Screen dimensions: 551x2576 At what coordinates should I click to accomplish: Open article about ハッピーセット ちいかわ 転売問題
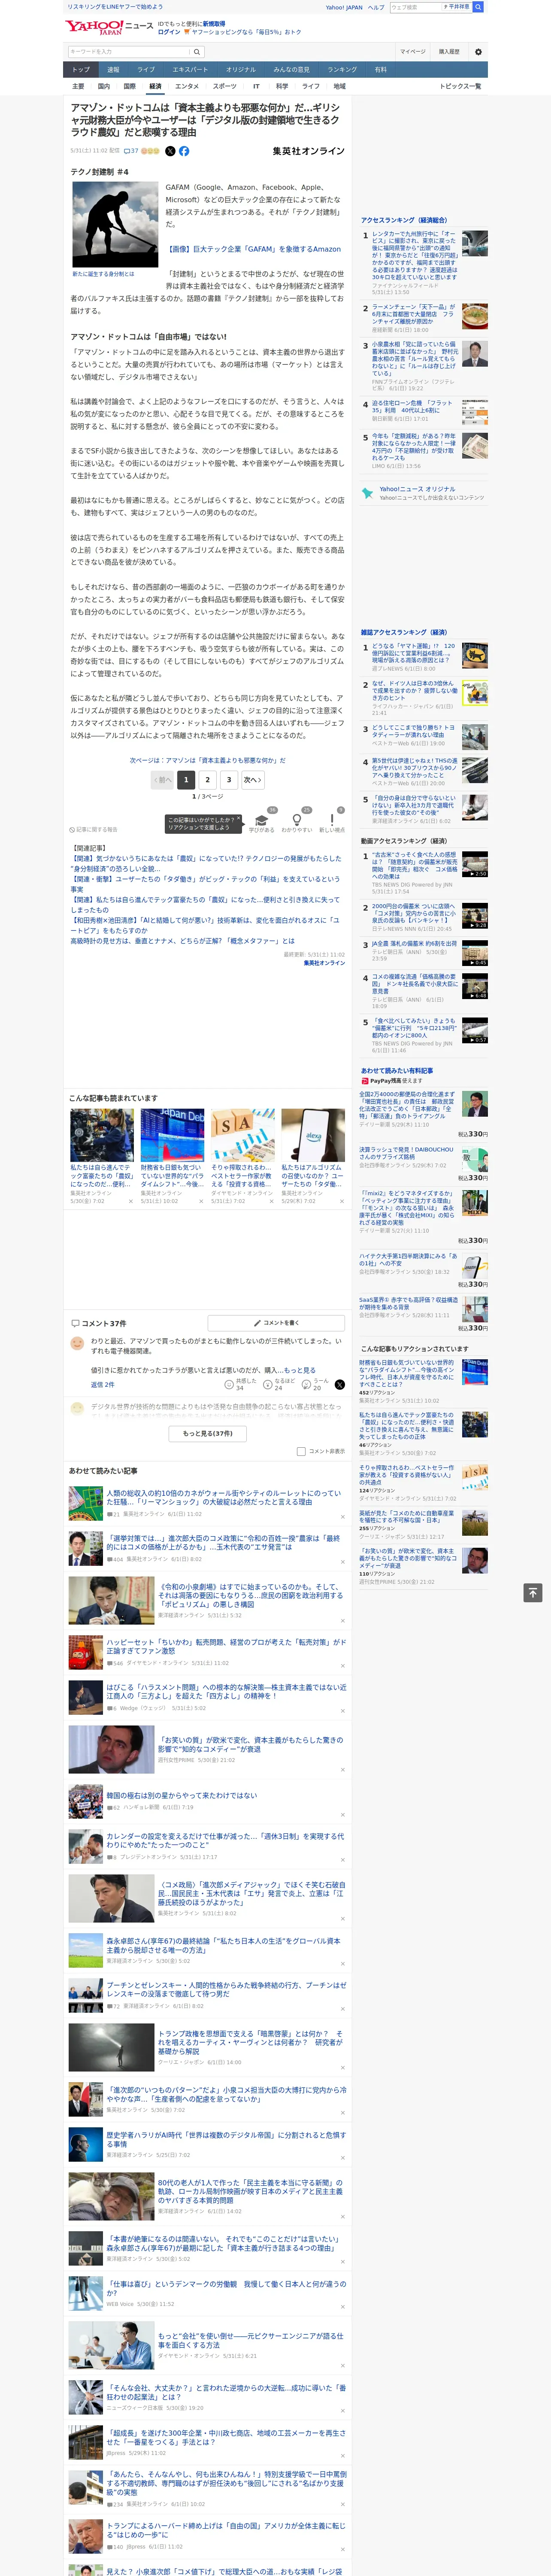(226, 1646)
